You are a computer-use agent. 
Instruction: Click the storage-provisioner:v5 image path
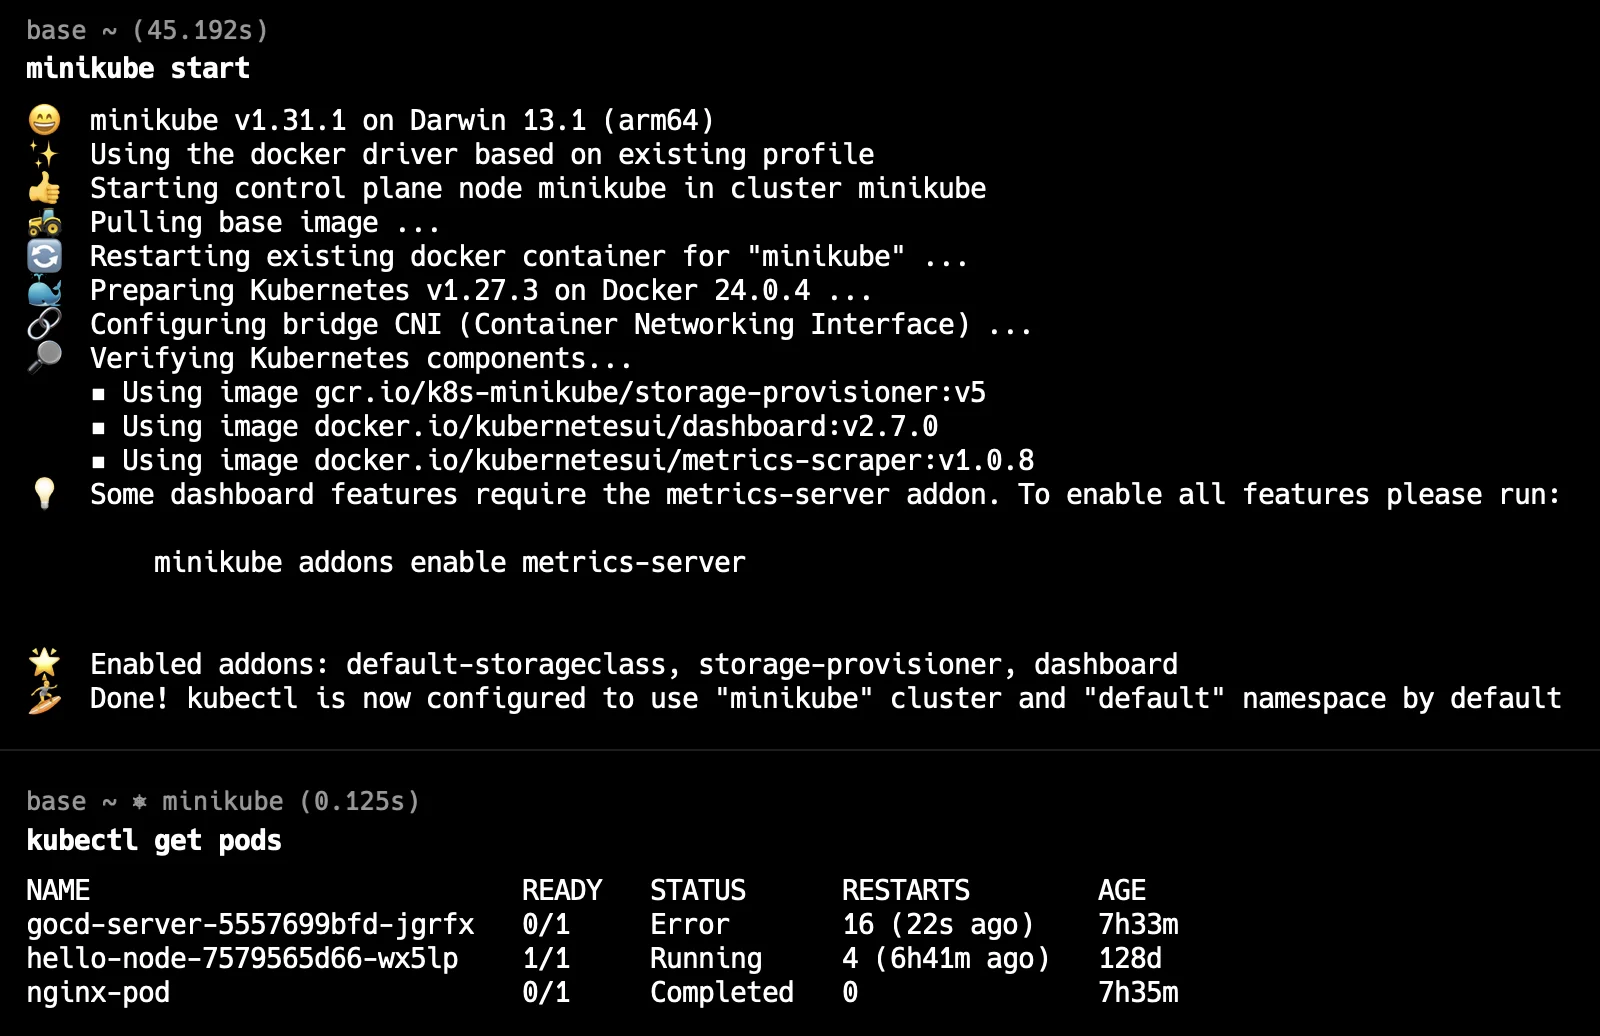click(x=650, y=392)
